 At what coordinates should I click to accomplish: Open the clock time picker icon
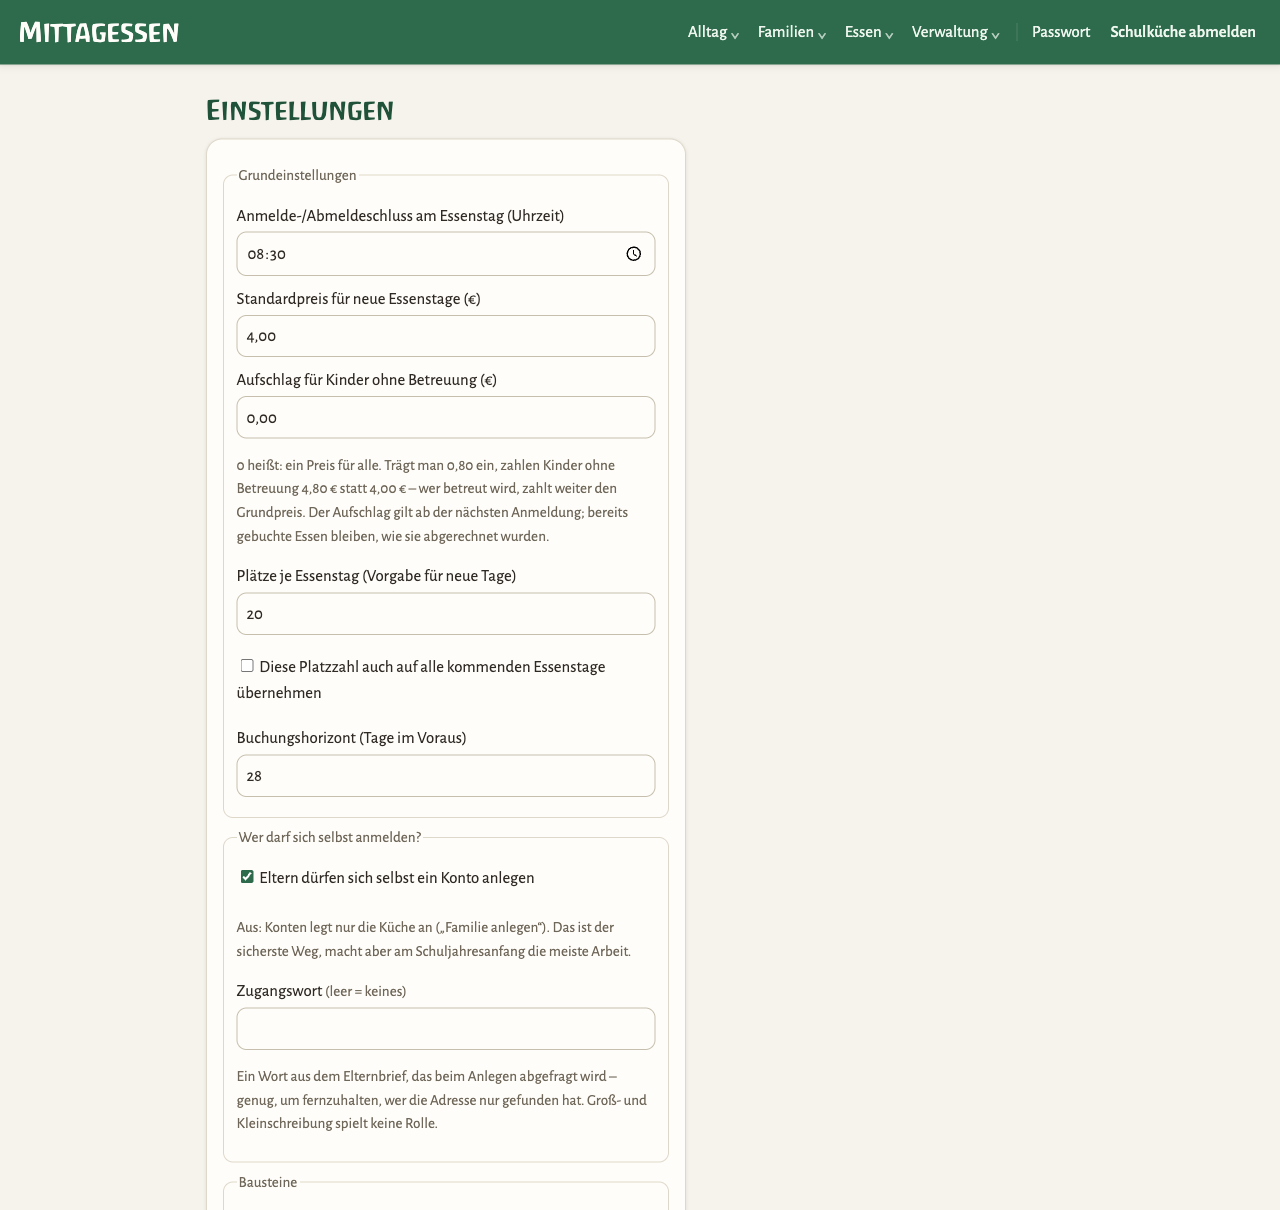[x=633, y=254]
